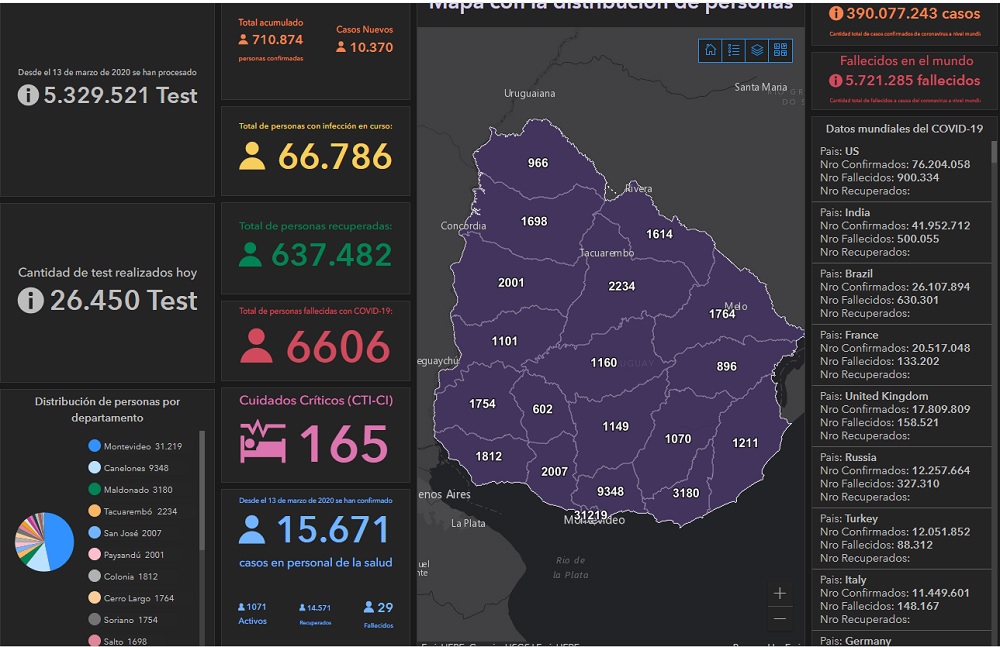The height and width of the screenshot is (647, 1000).
Task: Select Maldonado's green legend swatch
Action: coord(94,489)
